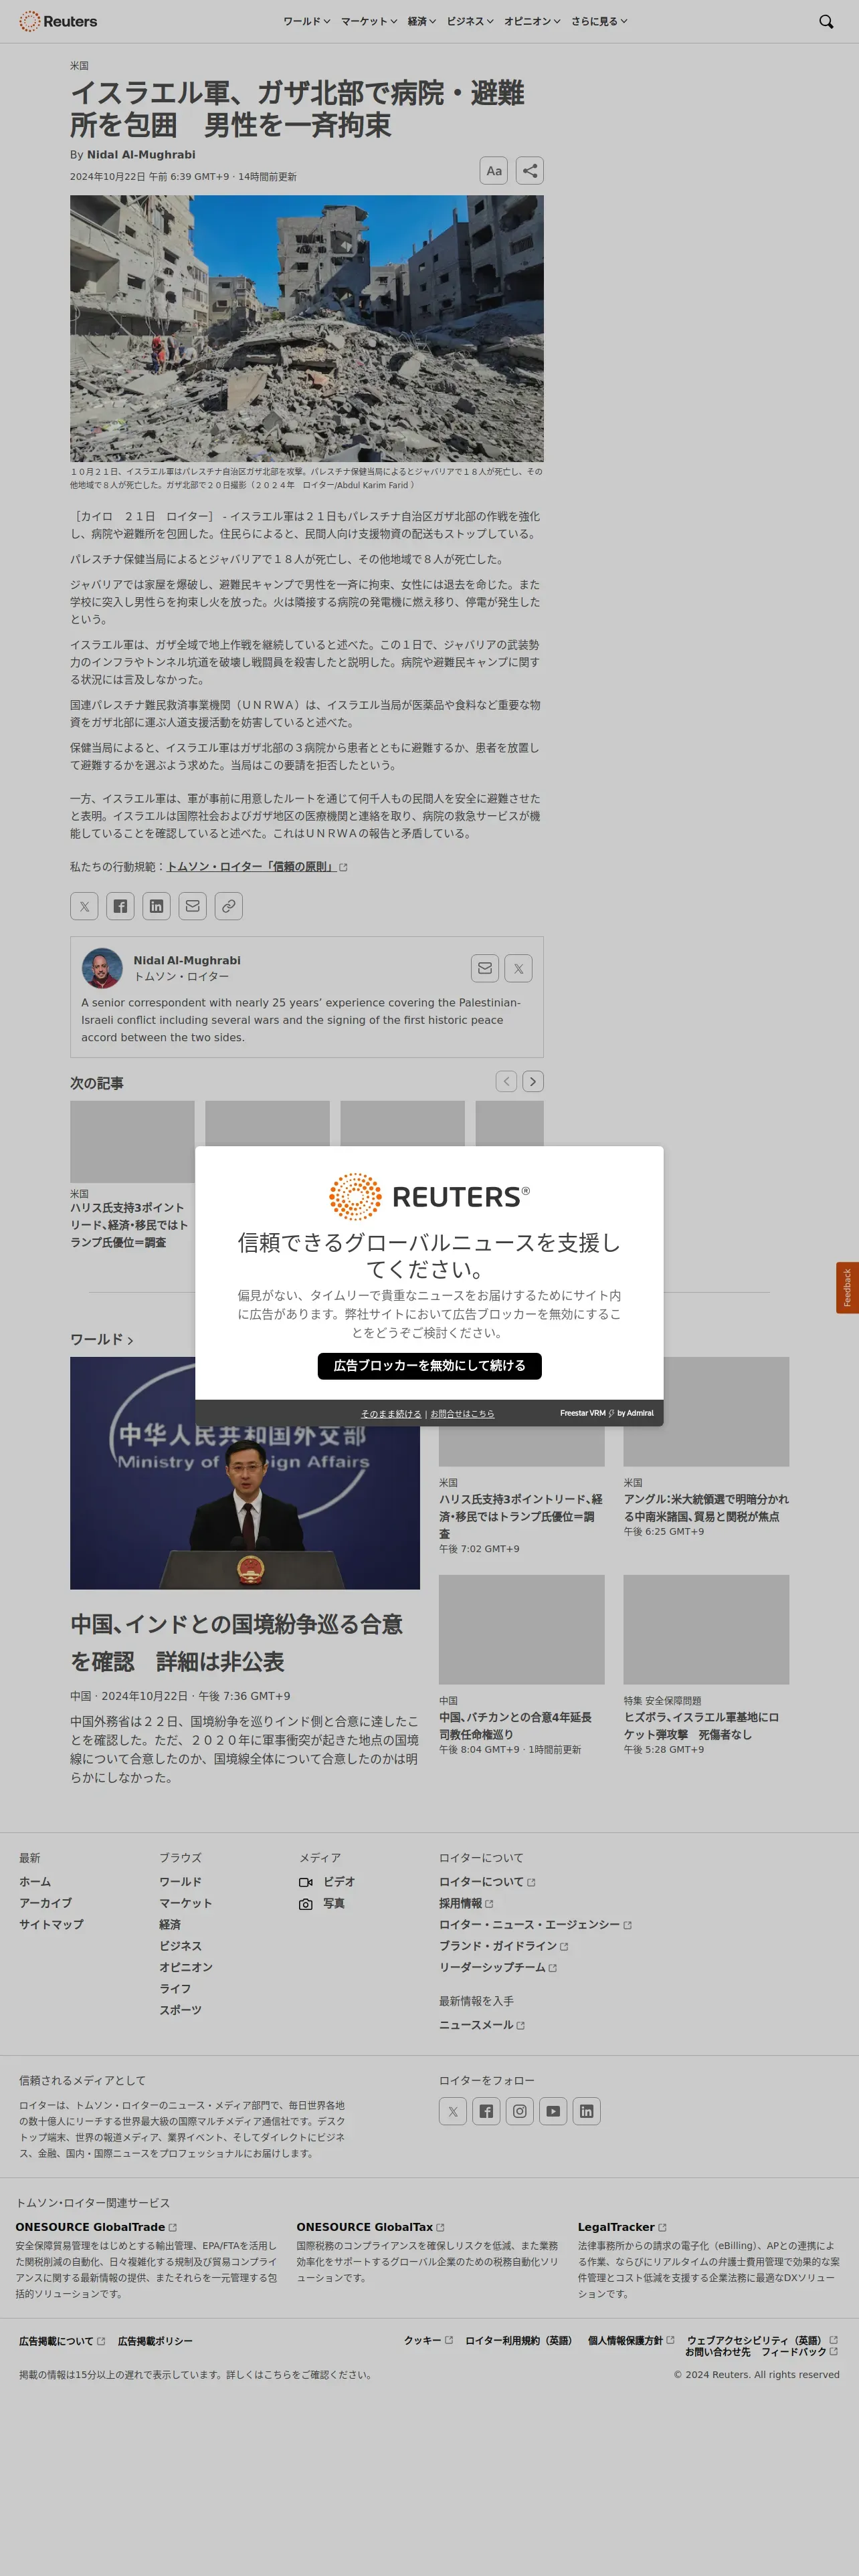This screenshot has width=859, height=2576.
Task: Open ONESOURCE GlobalTrade link
Action: pos(96,2227)
